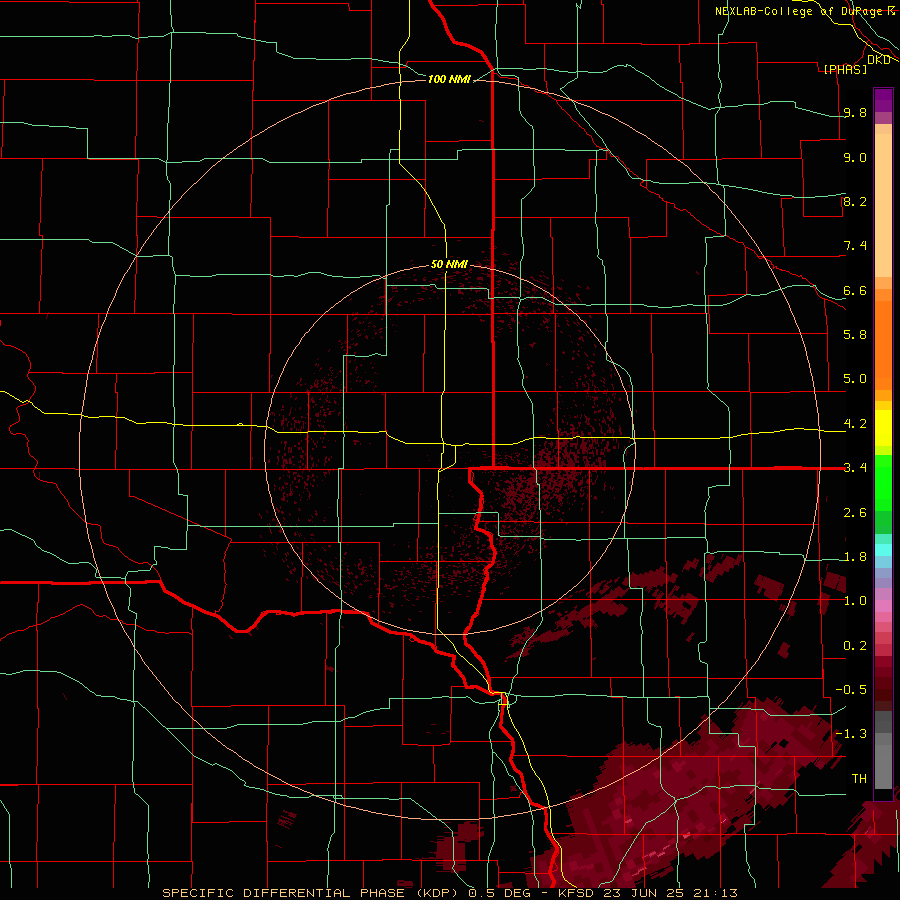Click the 1.8 scale value

click(855, 557)
